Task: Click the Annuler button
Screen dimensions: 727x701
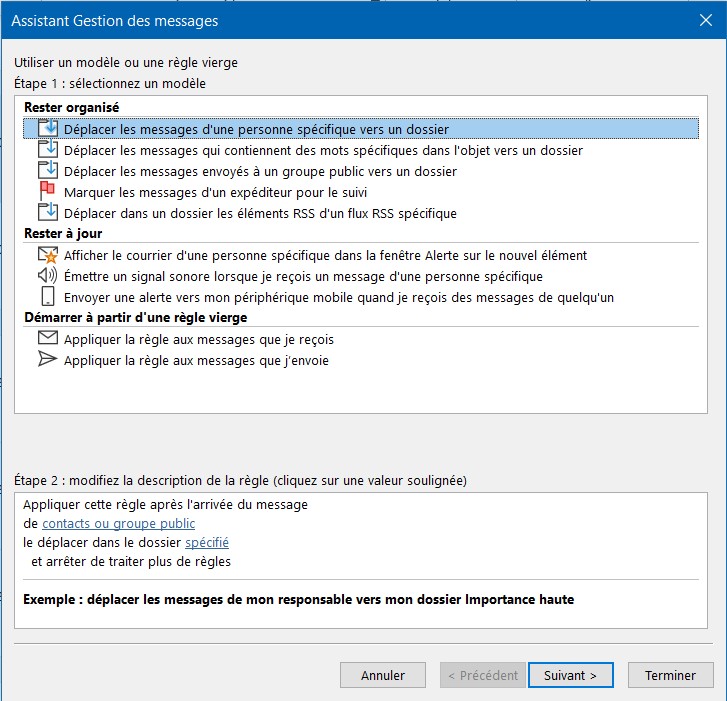Action: tap(383, 675)
